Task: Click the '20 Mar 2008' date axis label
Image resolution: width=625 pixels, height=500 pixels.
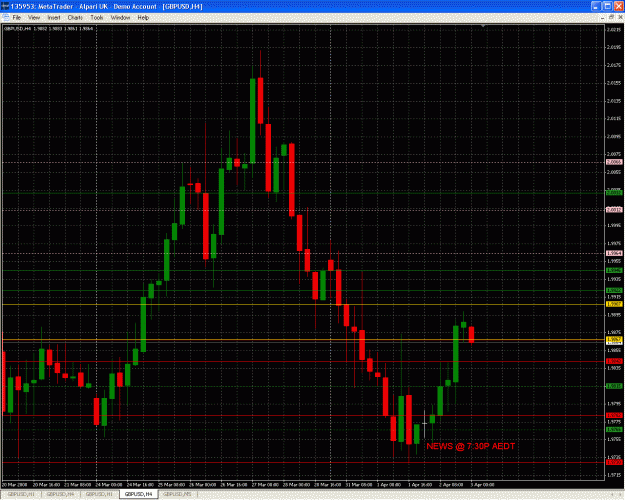Action: point(14,485)
